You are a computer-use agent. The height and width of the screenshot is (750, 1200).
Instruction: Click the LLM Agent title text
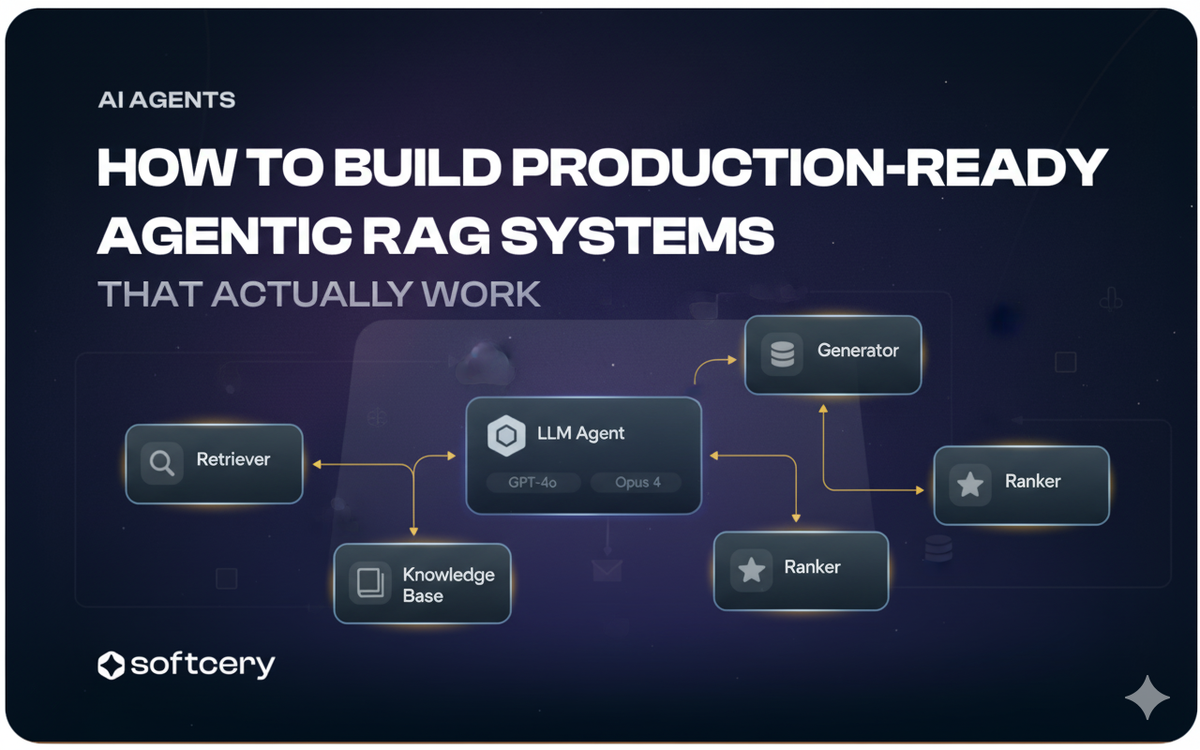coord(579,433)
